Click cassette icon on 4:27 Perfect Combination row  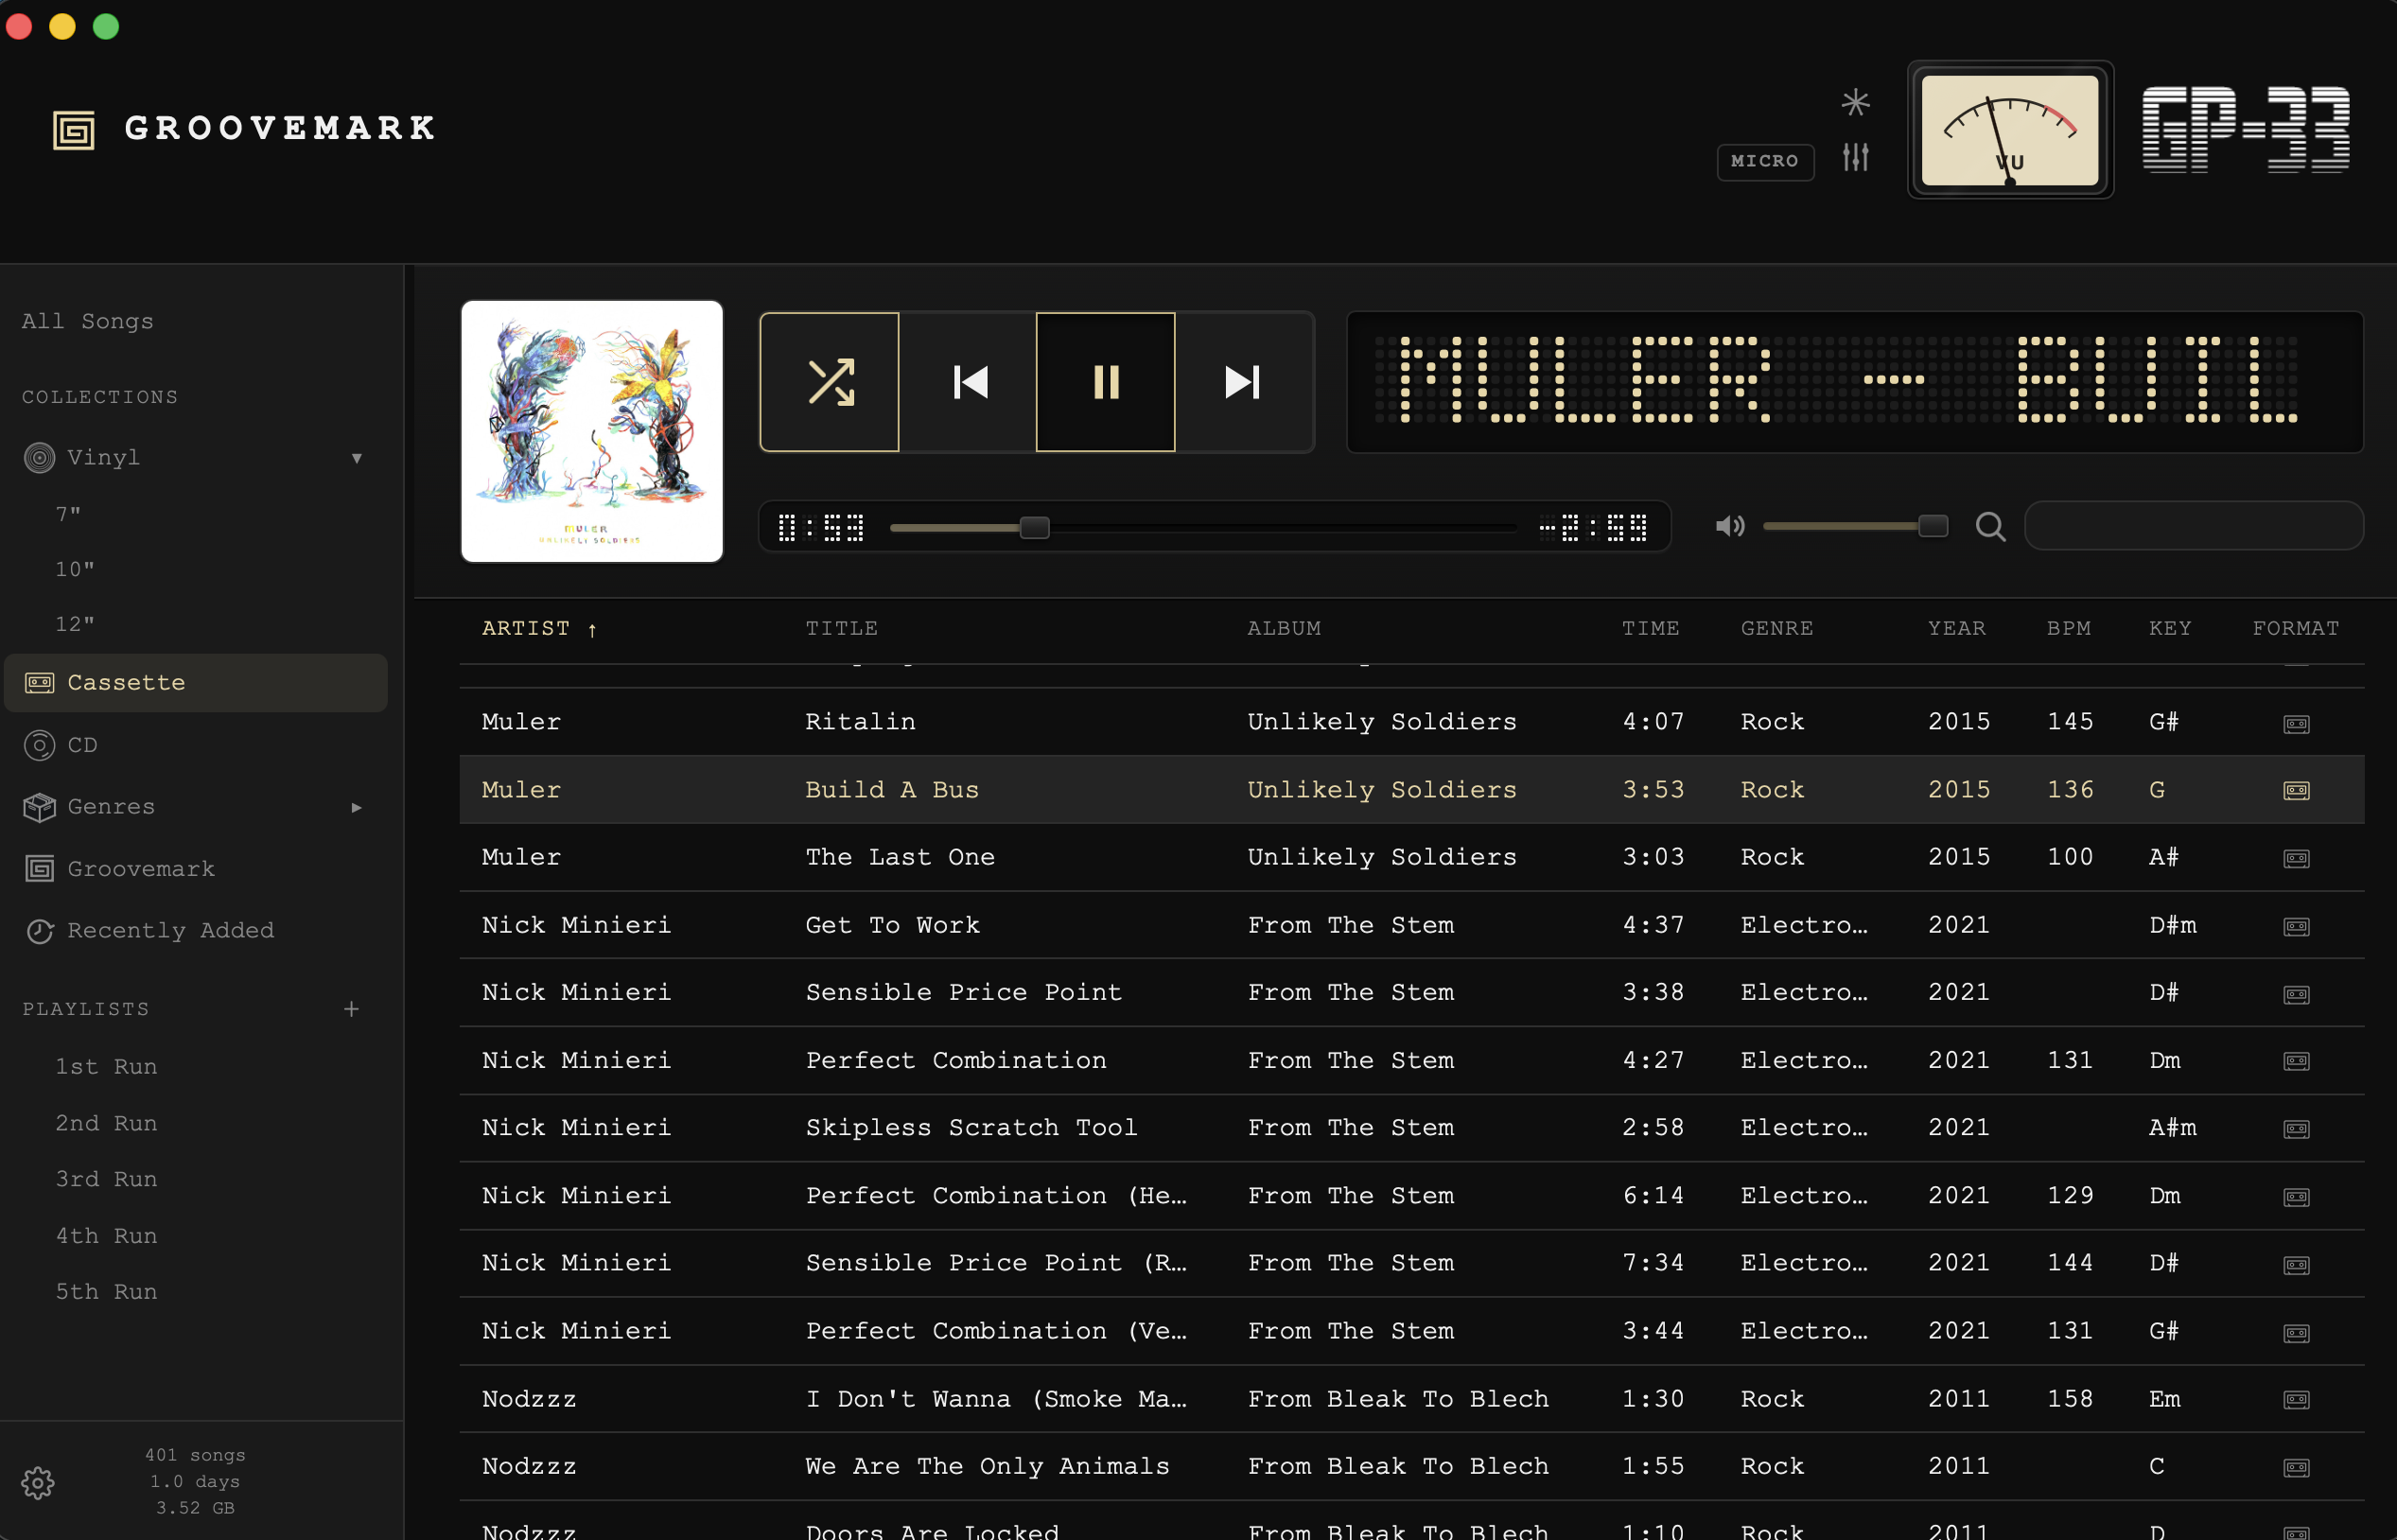2296,1062
